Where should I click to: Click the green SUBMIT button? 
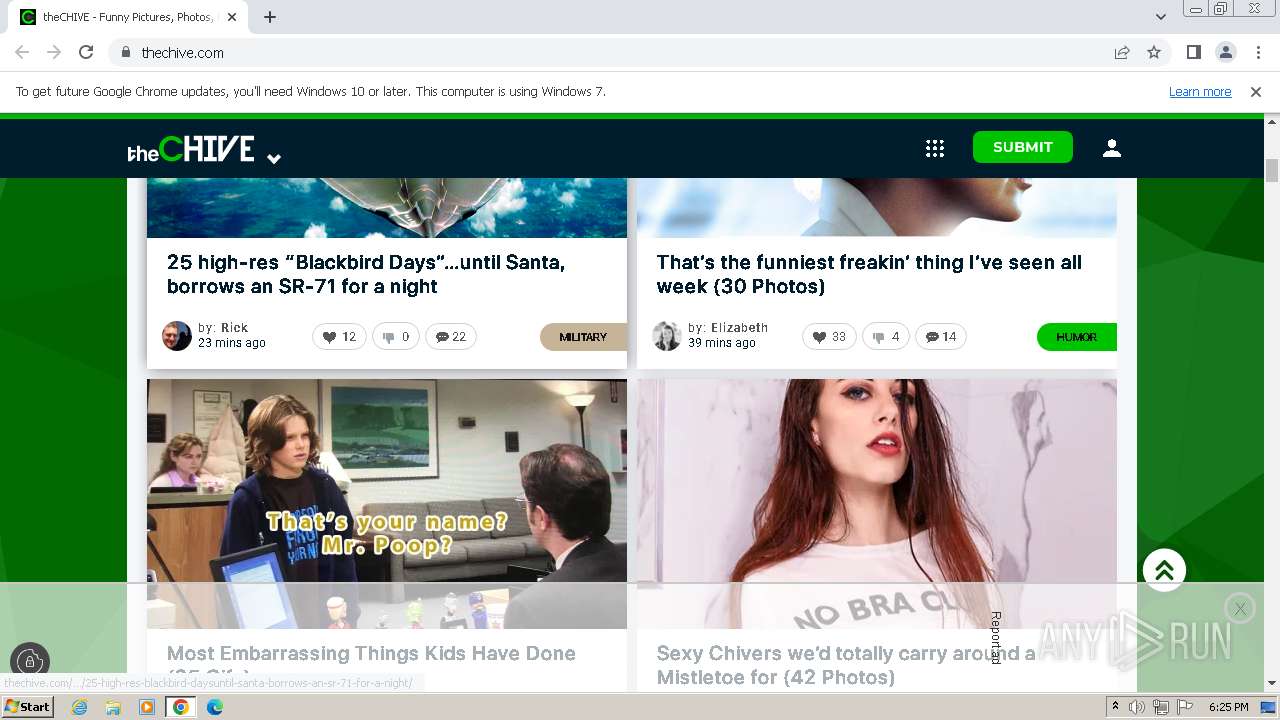click(x=1022, y=147)
